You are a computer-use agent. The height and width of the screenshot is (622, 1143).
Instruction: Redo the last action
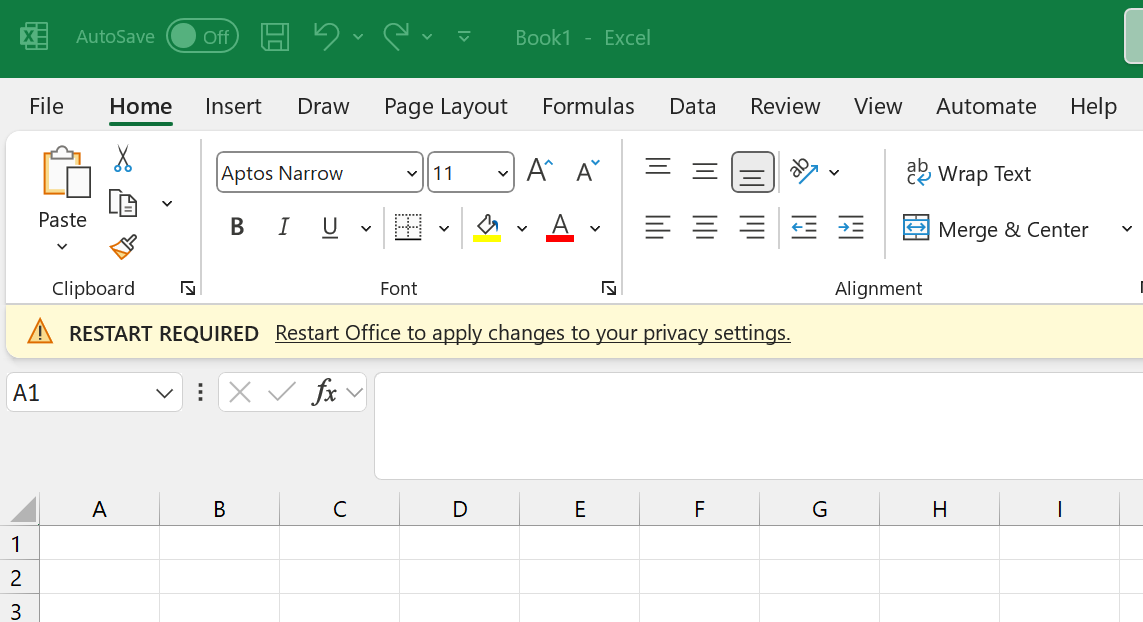tap(397, 36)
